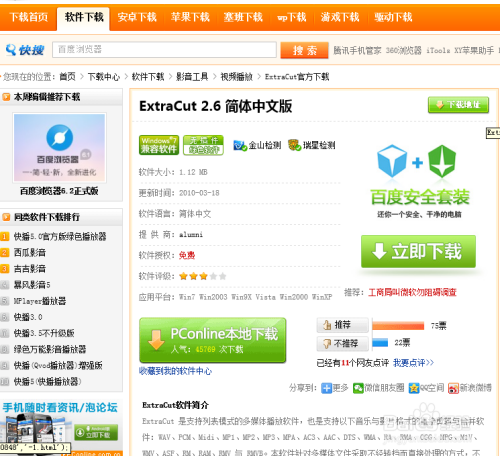Open 绿色万能影音播放器 in ranking list
The image size is (500, 456).
[x=50, y=349]
